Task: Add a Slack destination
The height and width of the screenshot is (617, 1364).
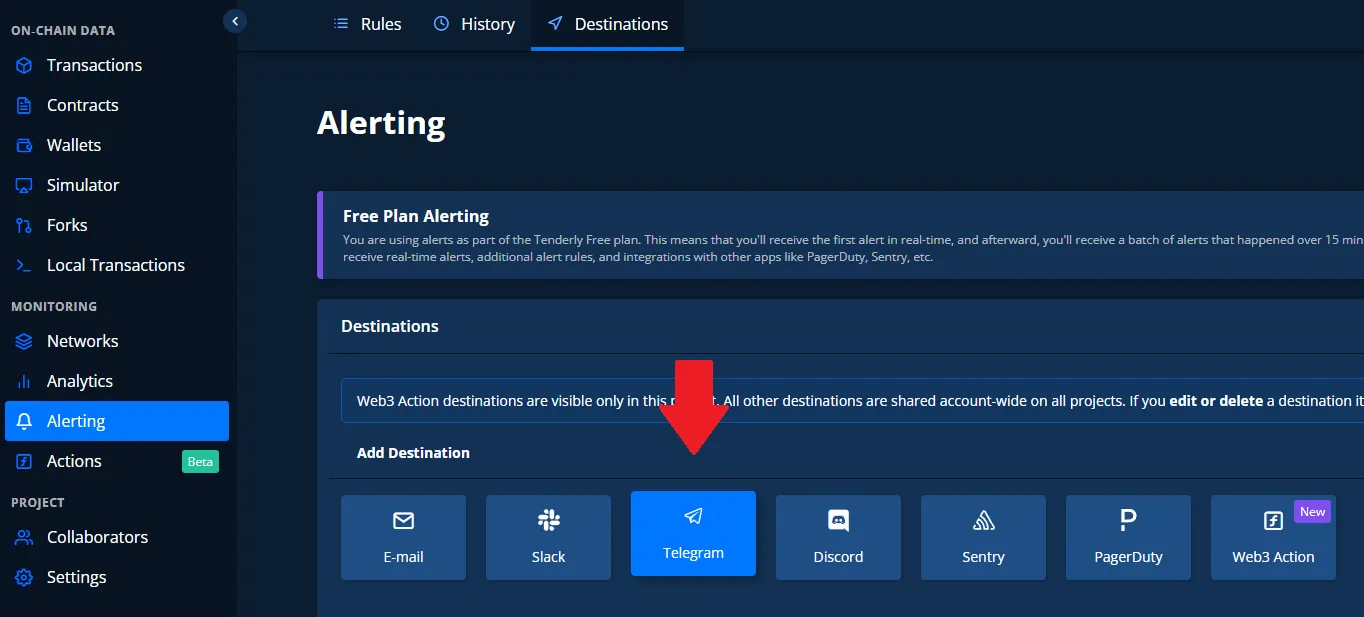Action: 548,538
